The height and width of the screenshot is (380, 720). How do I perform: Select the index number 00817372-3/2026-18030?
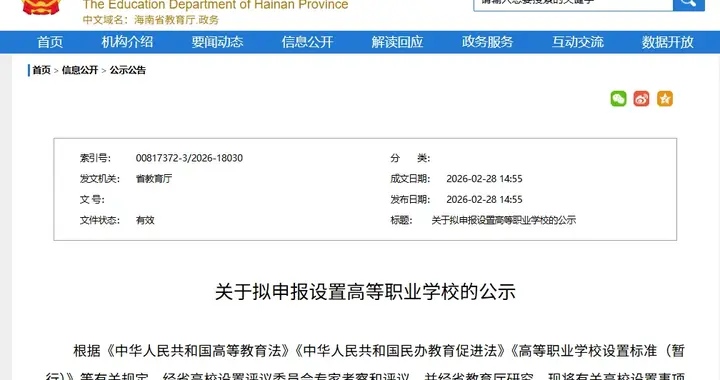pos(189,158)
